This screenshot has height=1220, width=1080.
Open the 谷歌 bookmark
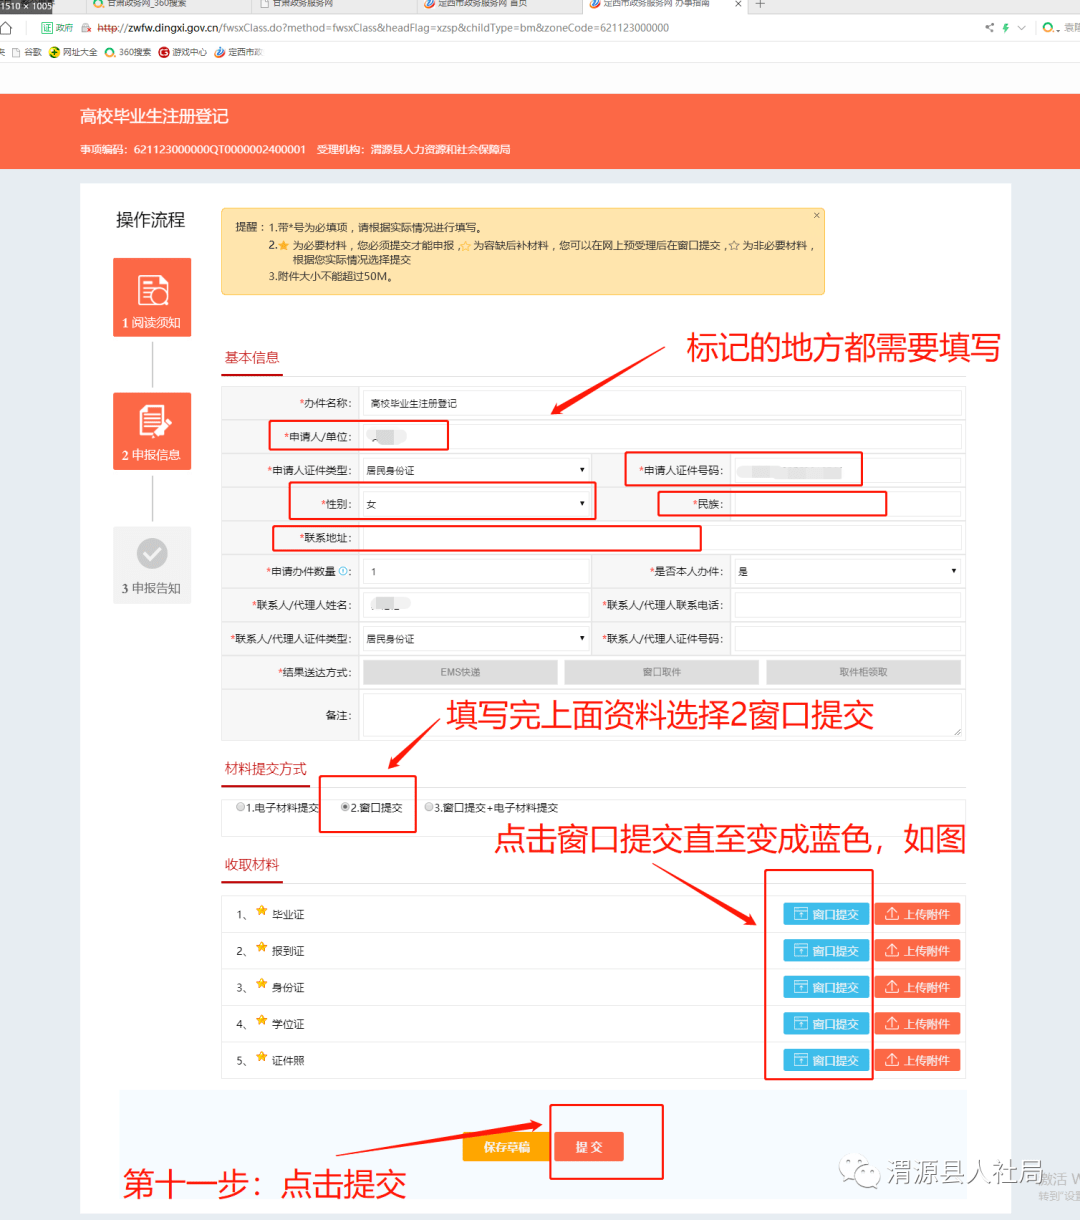point(28,52)
